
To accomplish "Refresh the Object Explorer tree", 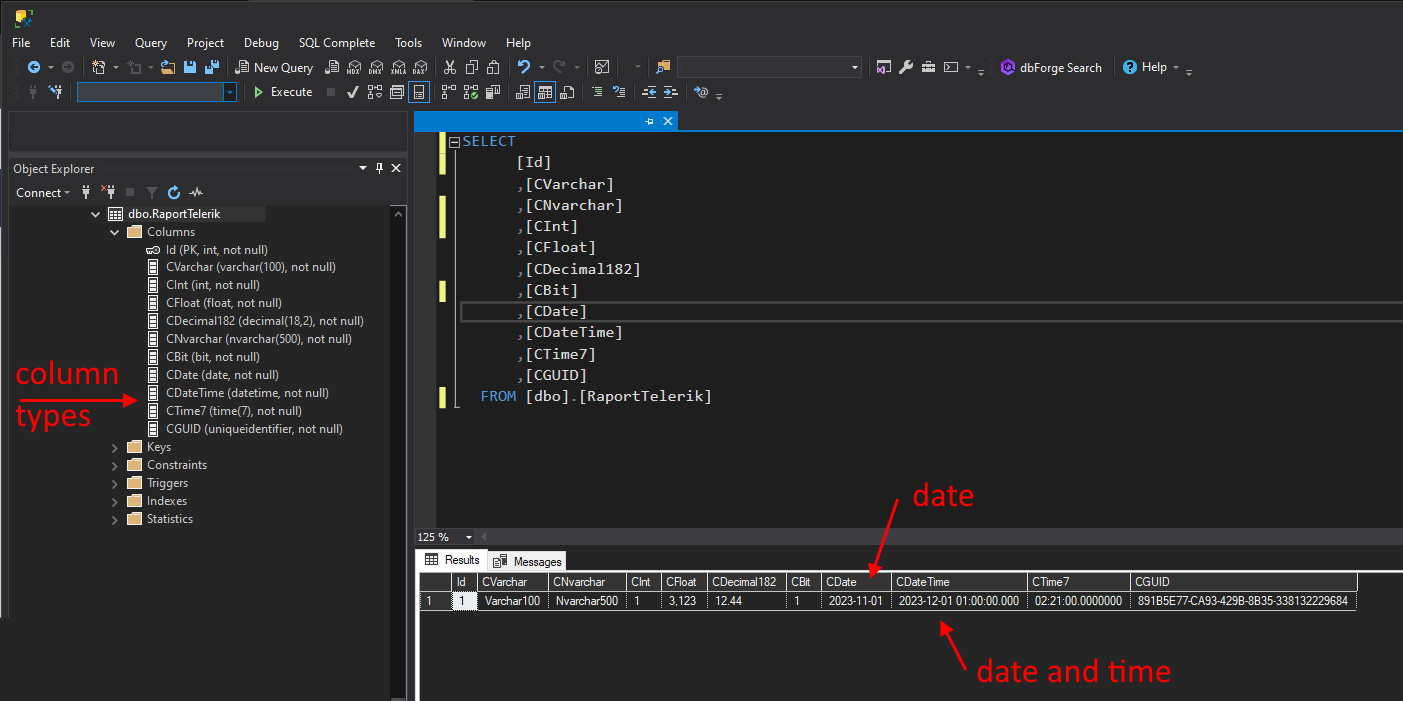I will coord(174,192).
